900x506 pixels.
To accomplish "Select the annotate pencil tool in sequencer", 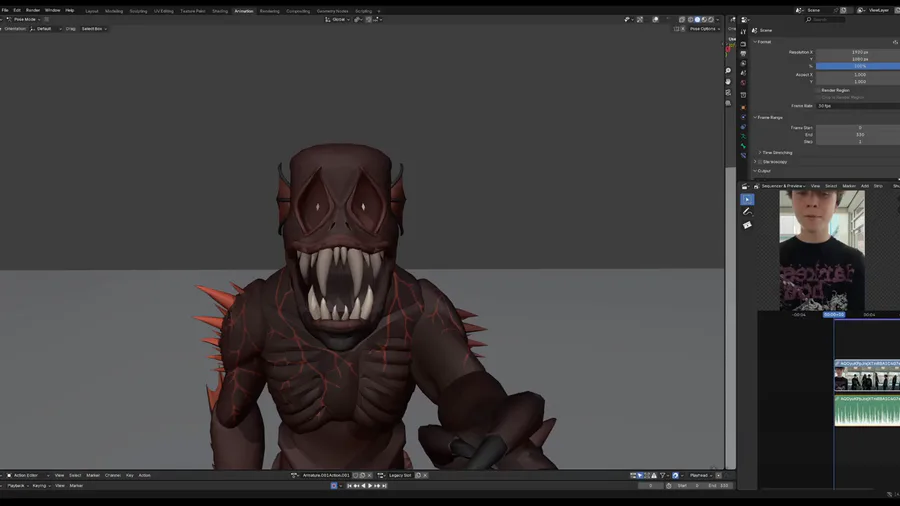I will click(x=747, y=211).
